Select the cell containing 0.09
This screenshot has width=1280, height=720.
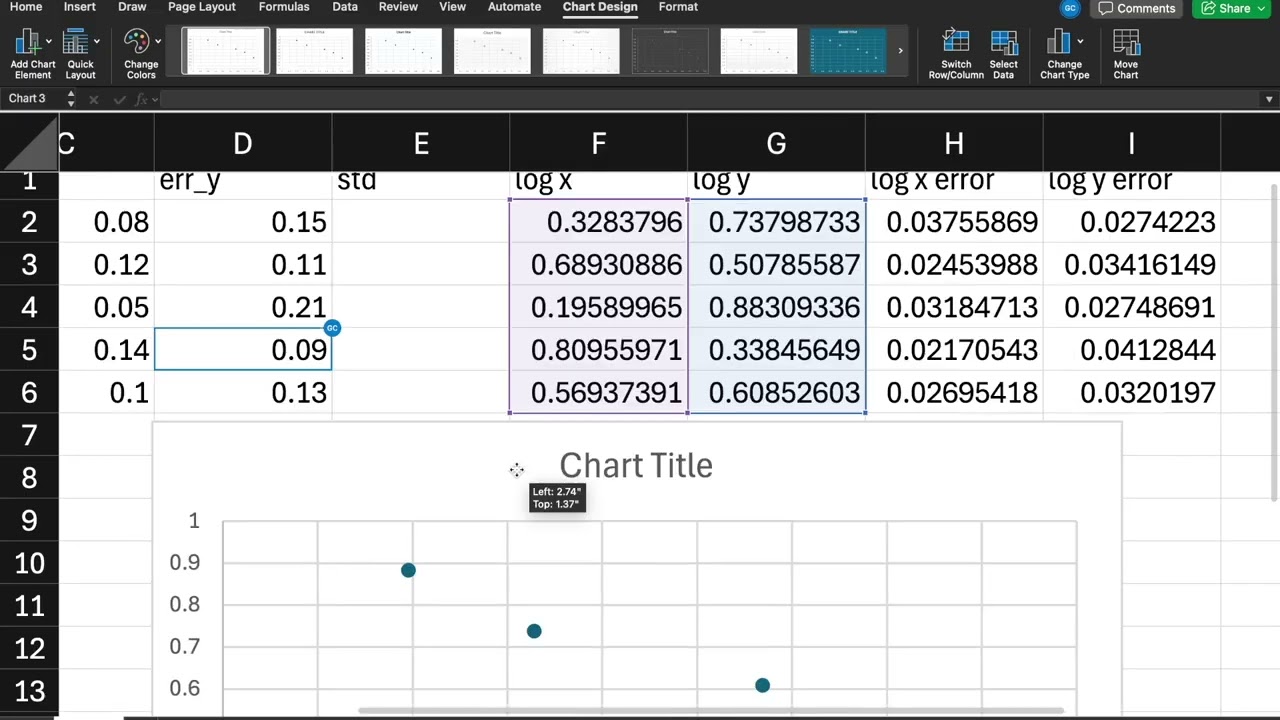[243, 350]
